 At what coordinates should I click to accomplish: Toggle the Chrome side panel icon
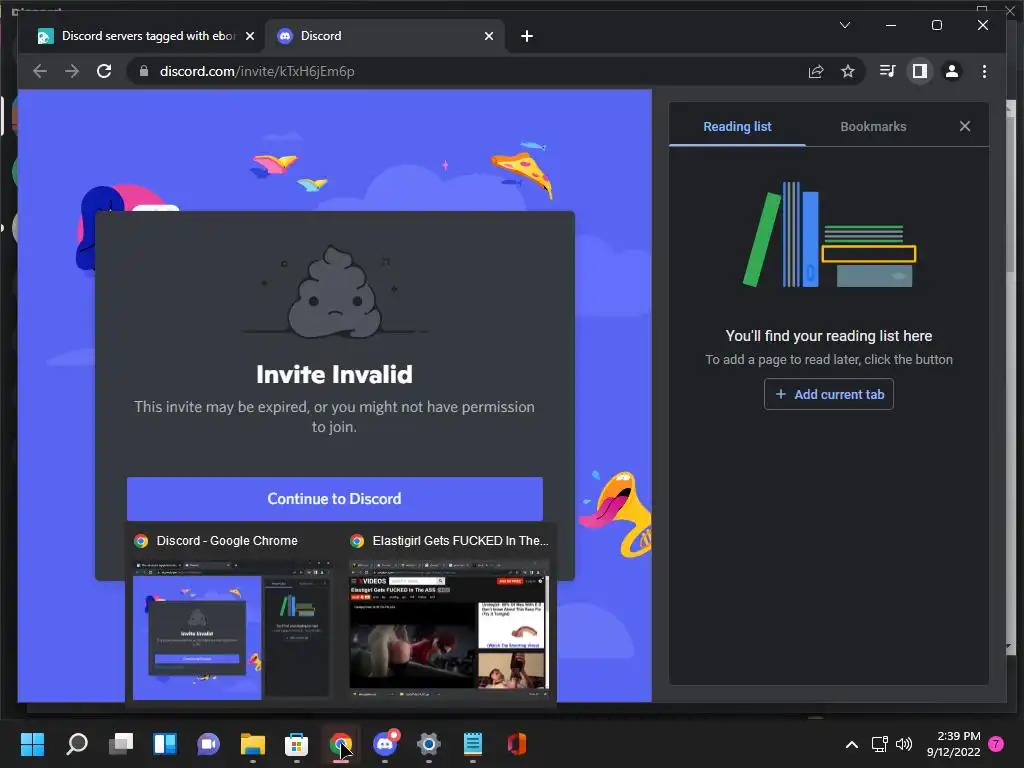[x=920, y=71]
